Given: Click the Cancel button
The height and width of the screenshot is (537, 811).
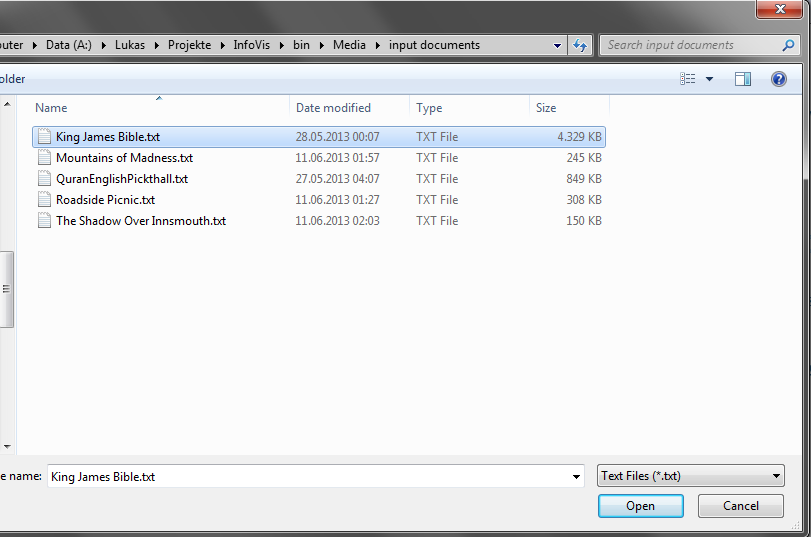Looking at the screenshot, I should 741,505.
